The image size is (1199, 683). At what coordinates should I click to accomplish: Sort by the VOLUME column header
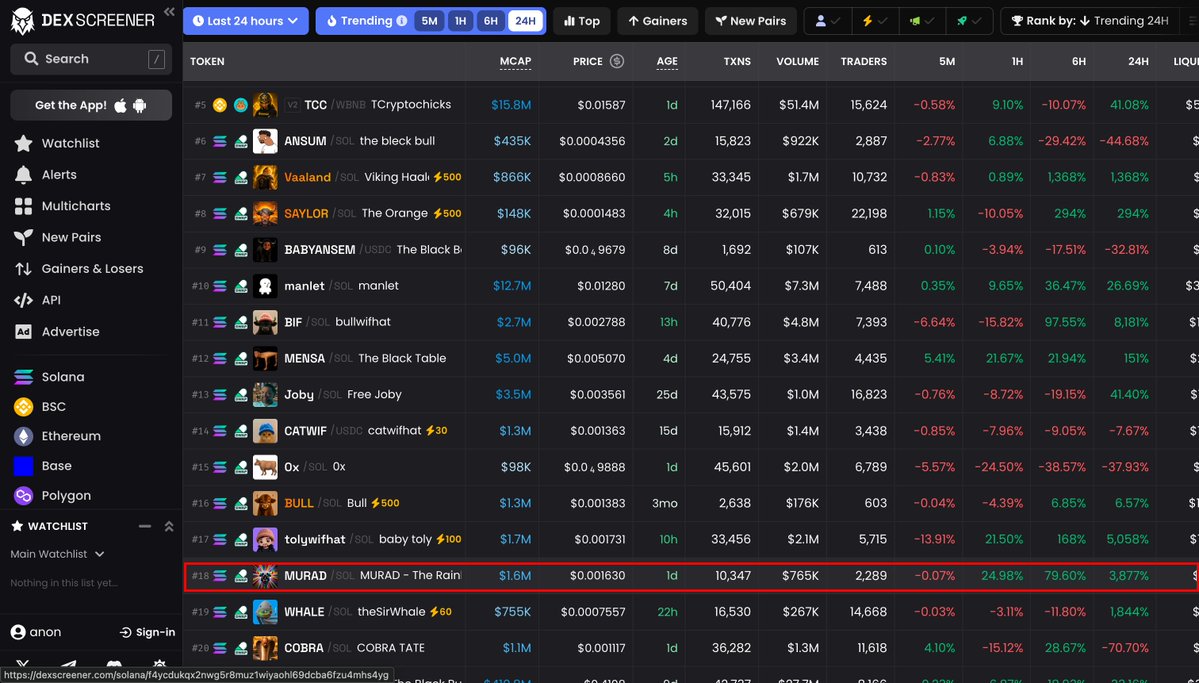pos(798,61)
